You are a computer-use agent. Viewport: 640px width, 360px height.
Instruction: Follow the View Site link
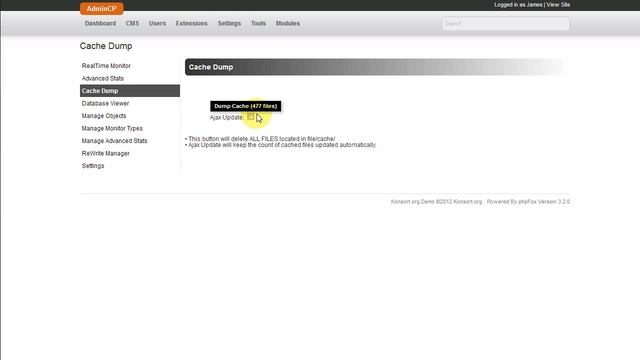[558, 5]
